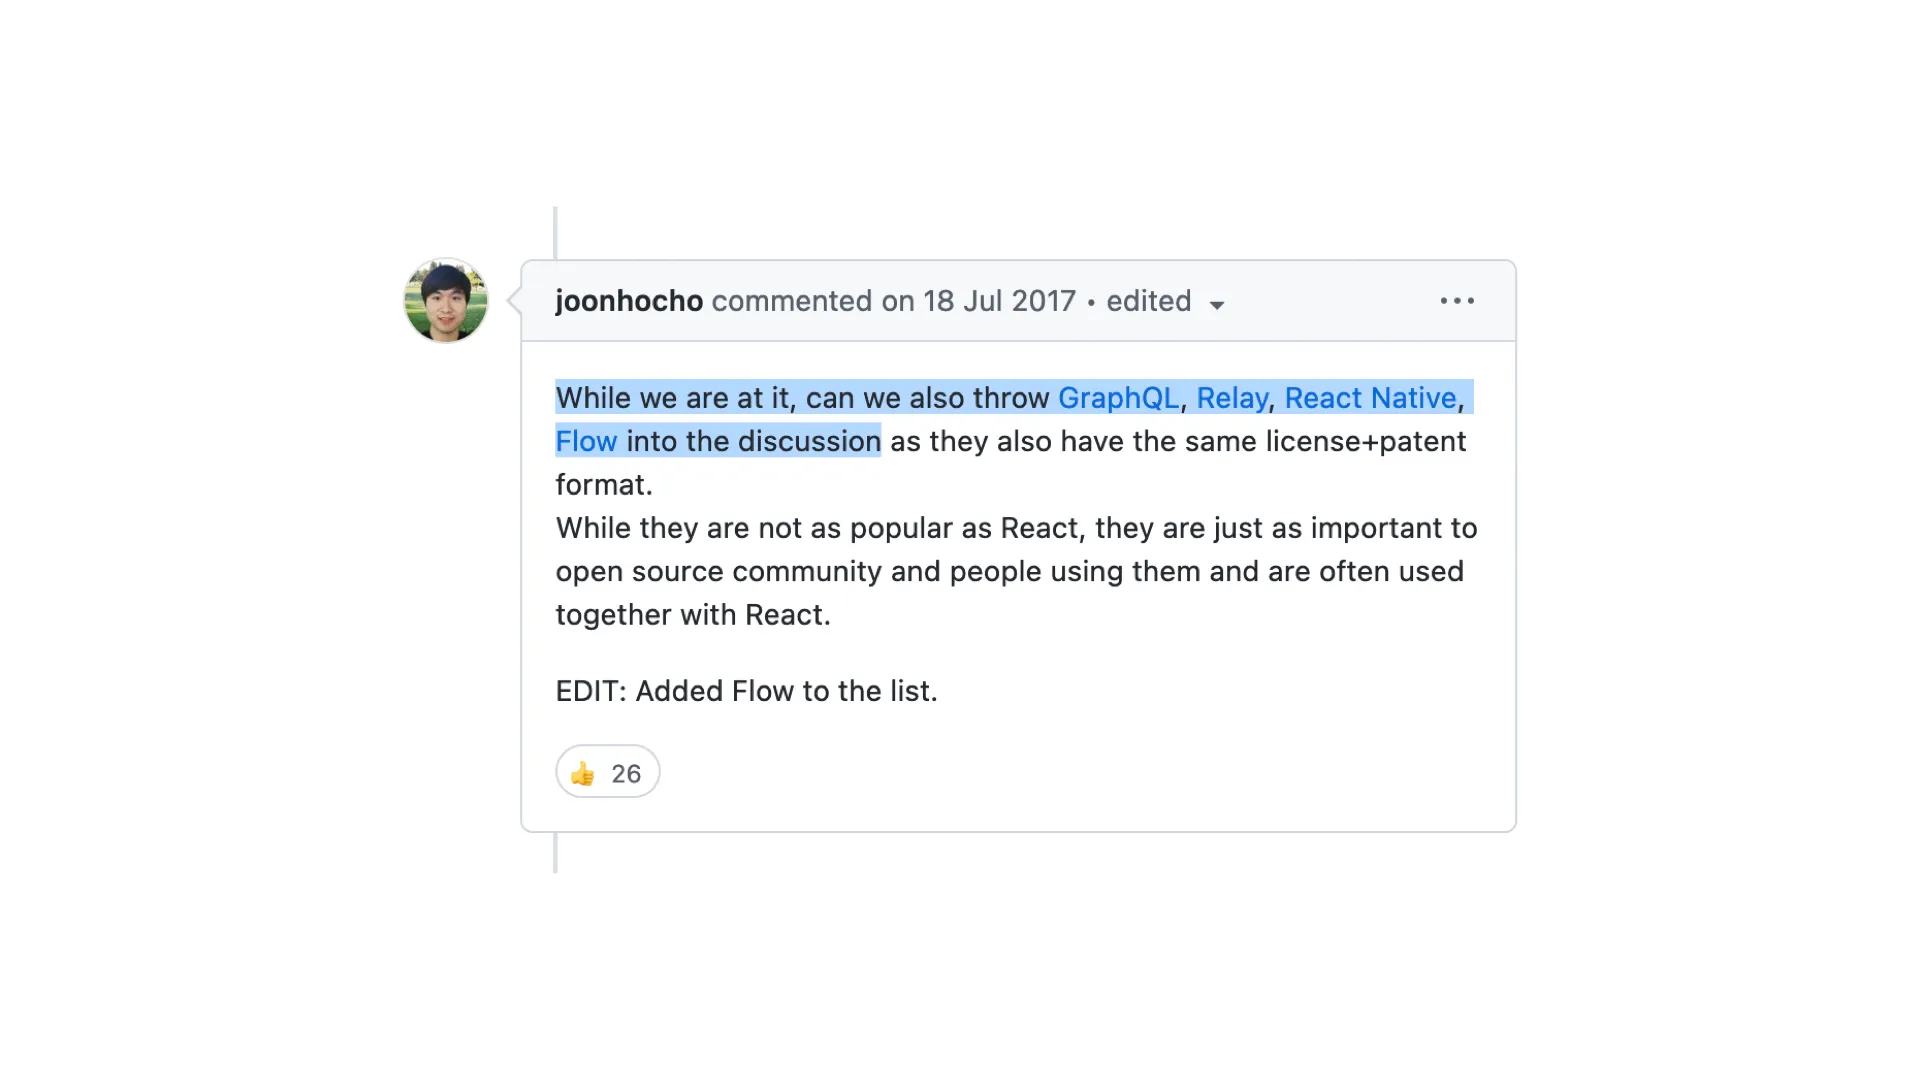This screenshot has width=1920, height=1080.
Task: Click the 18 Jul 2017 timestamp
Action: 999,301
